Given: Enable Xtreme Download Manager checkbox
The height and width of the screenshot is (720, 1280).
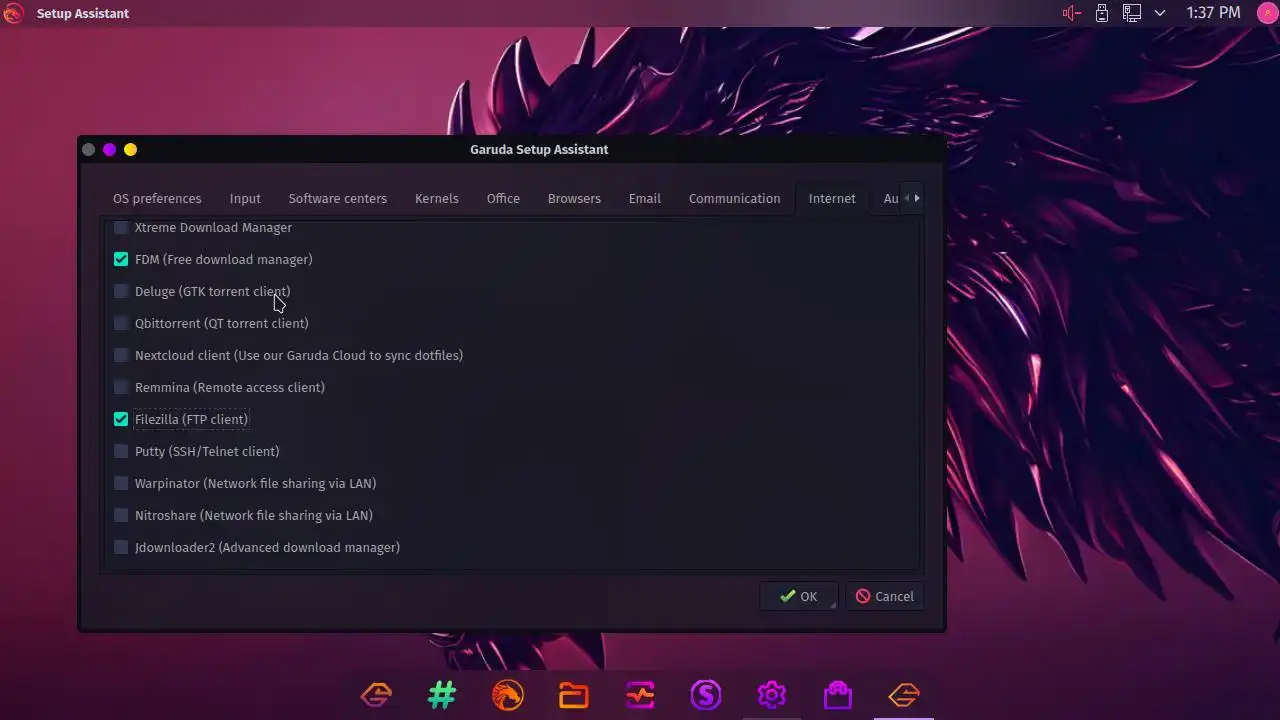Looking at the screenshot, I should click(x=121, y=227).
